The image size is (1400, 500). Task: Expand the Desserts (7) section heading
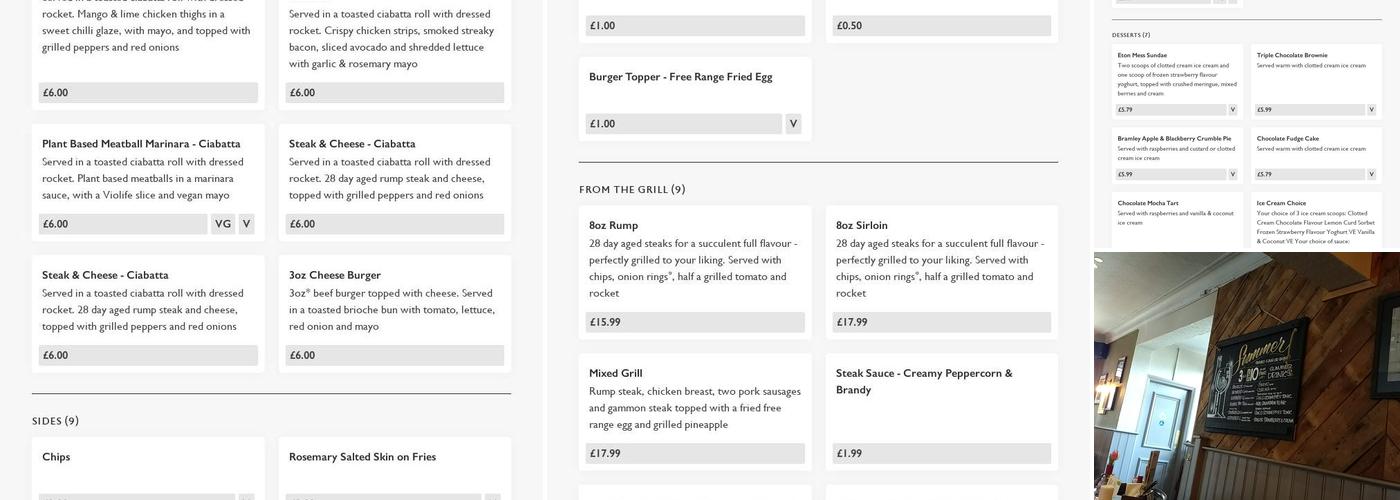coord(1131,35)
